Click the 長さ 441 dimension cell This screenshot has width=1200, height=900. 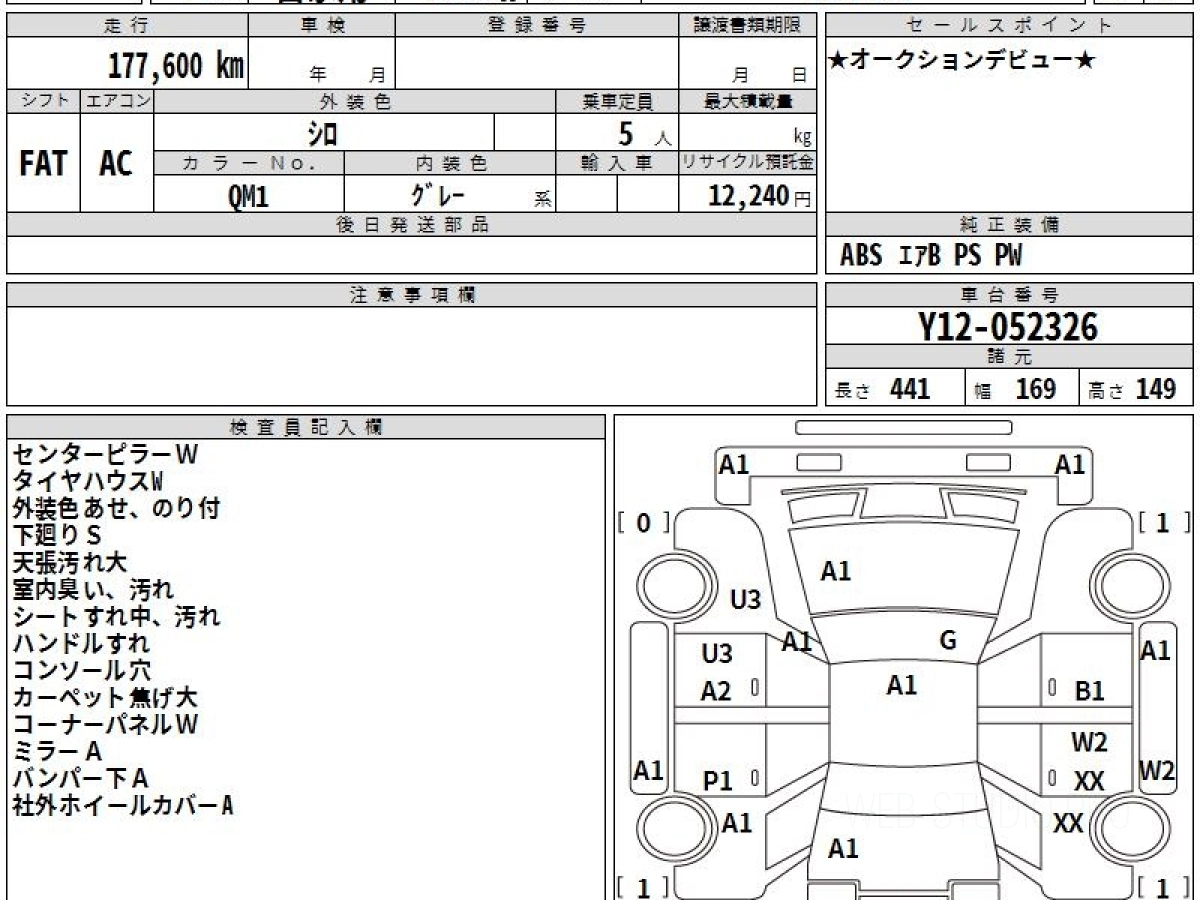point(895,389)
